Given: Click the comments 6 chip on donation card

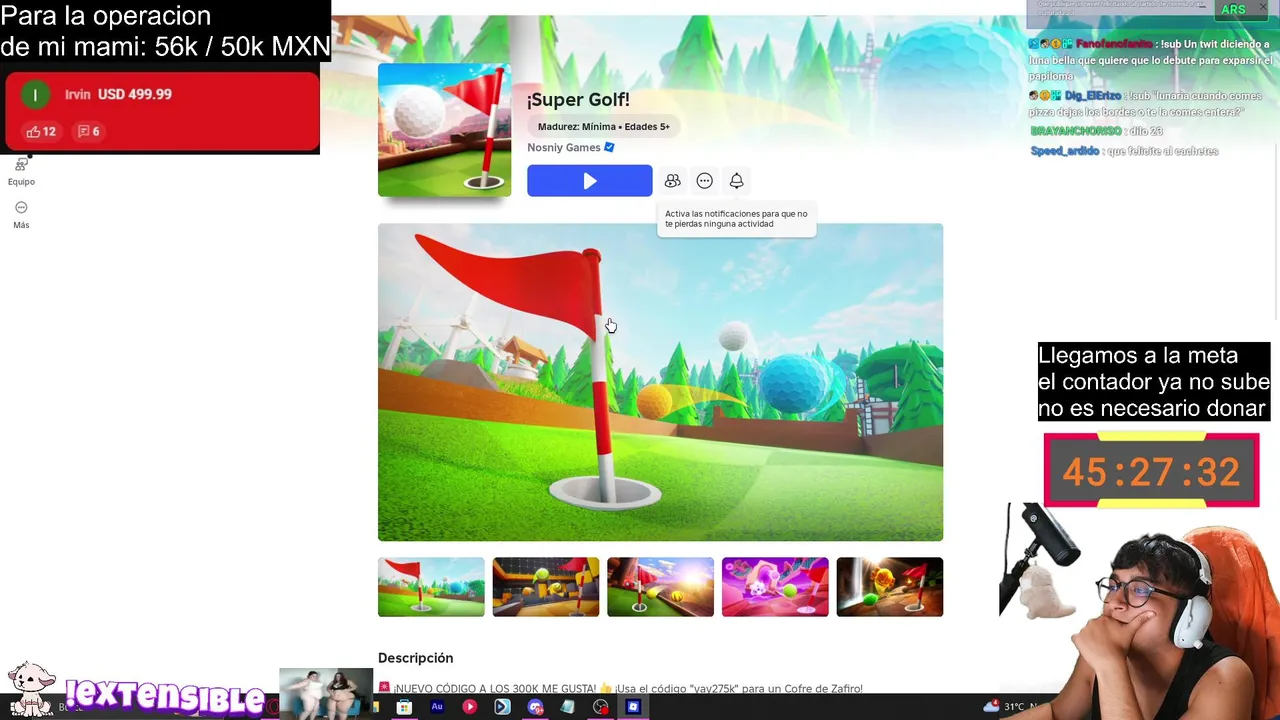Looking at the screenshot, I should pos(89,131).
